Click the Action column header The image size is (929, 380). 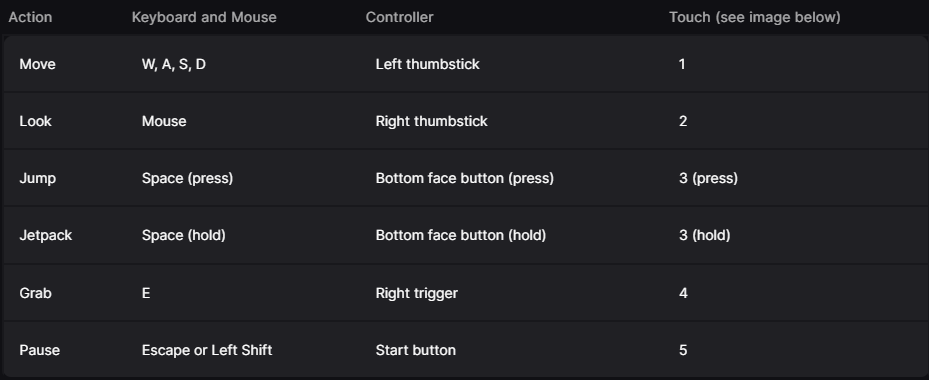click(30, 17)
